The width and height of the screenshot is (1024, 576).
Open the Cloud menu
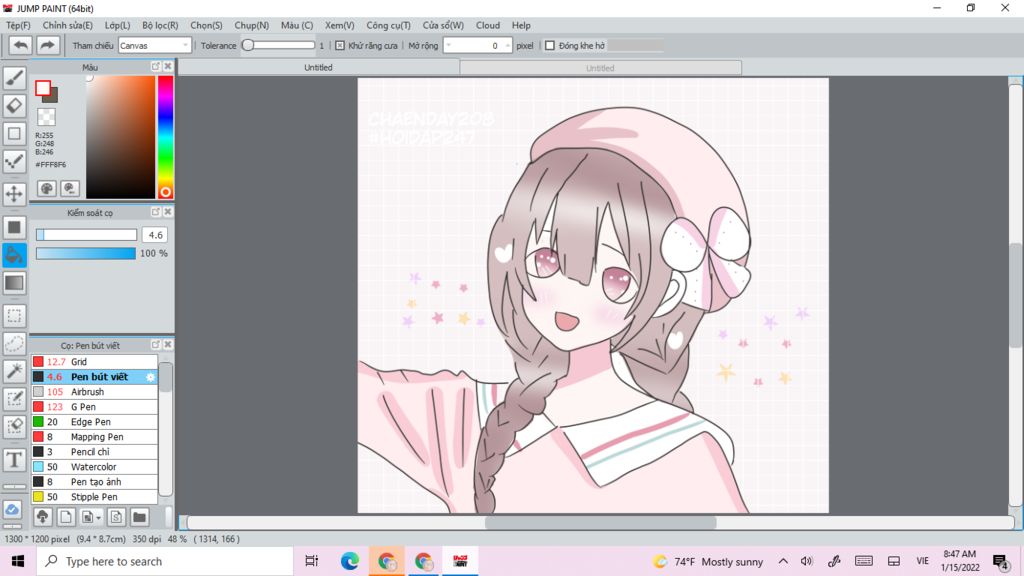pyautogui.click(x=488, y=25)
